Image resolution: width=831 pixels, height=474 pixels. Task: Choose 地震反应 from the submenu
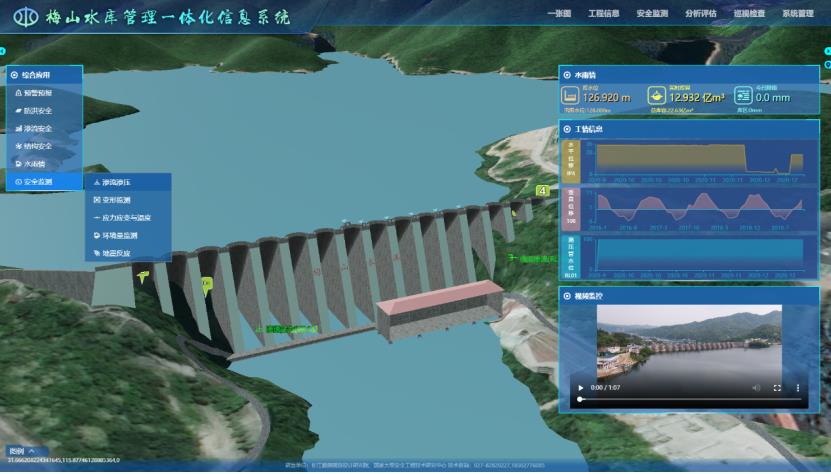point(128,253)
